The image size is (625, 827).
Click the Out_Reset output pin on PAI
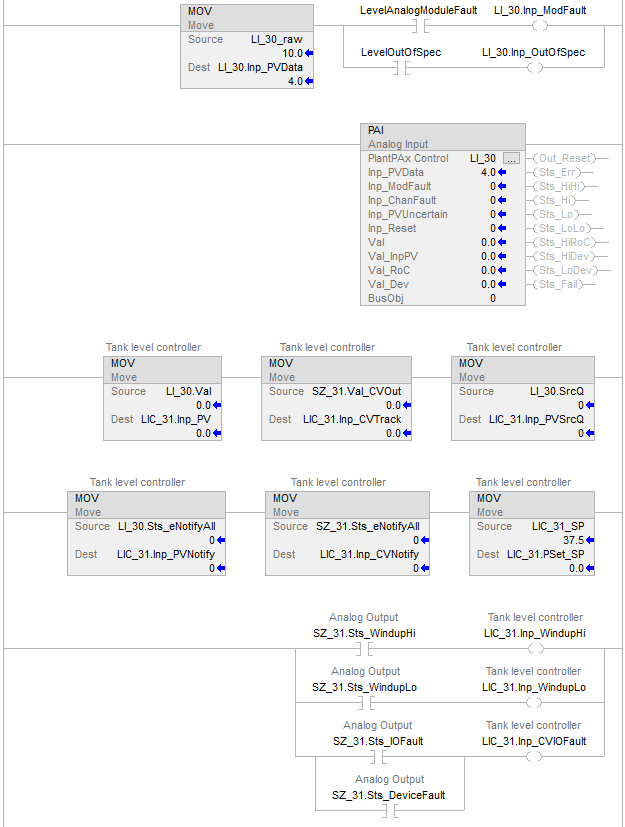coord(564,158)
